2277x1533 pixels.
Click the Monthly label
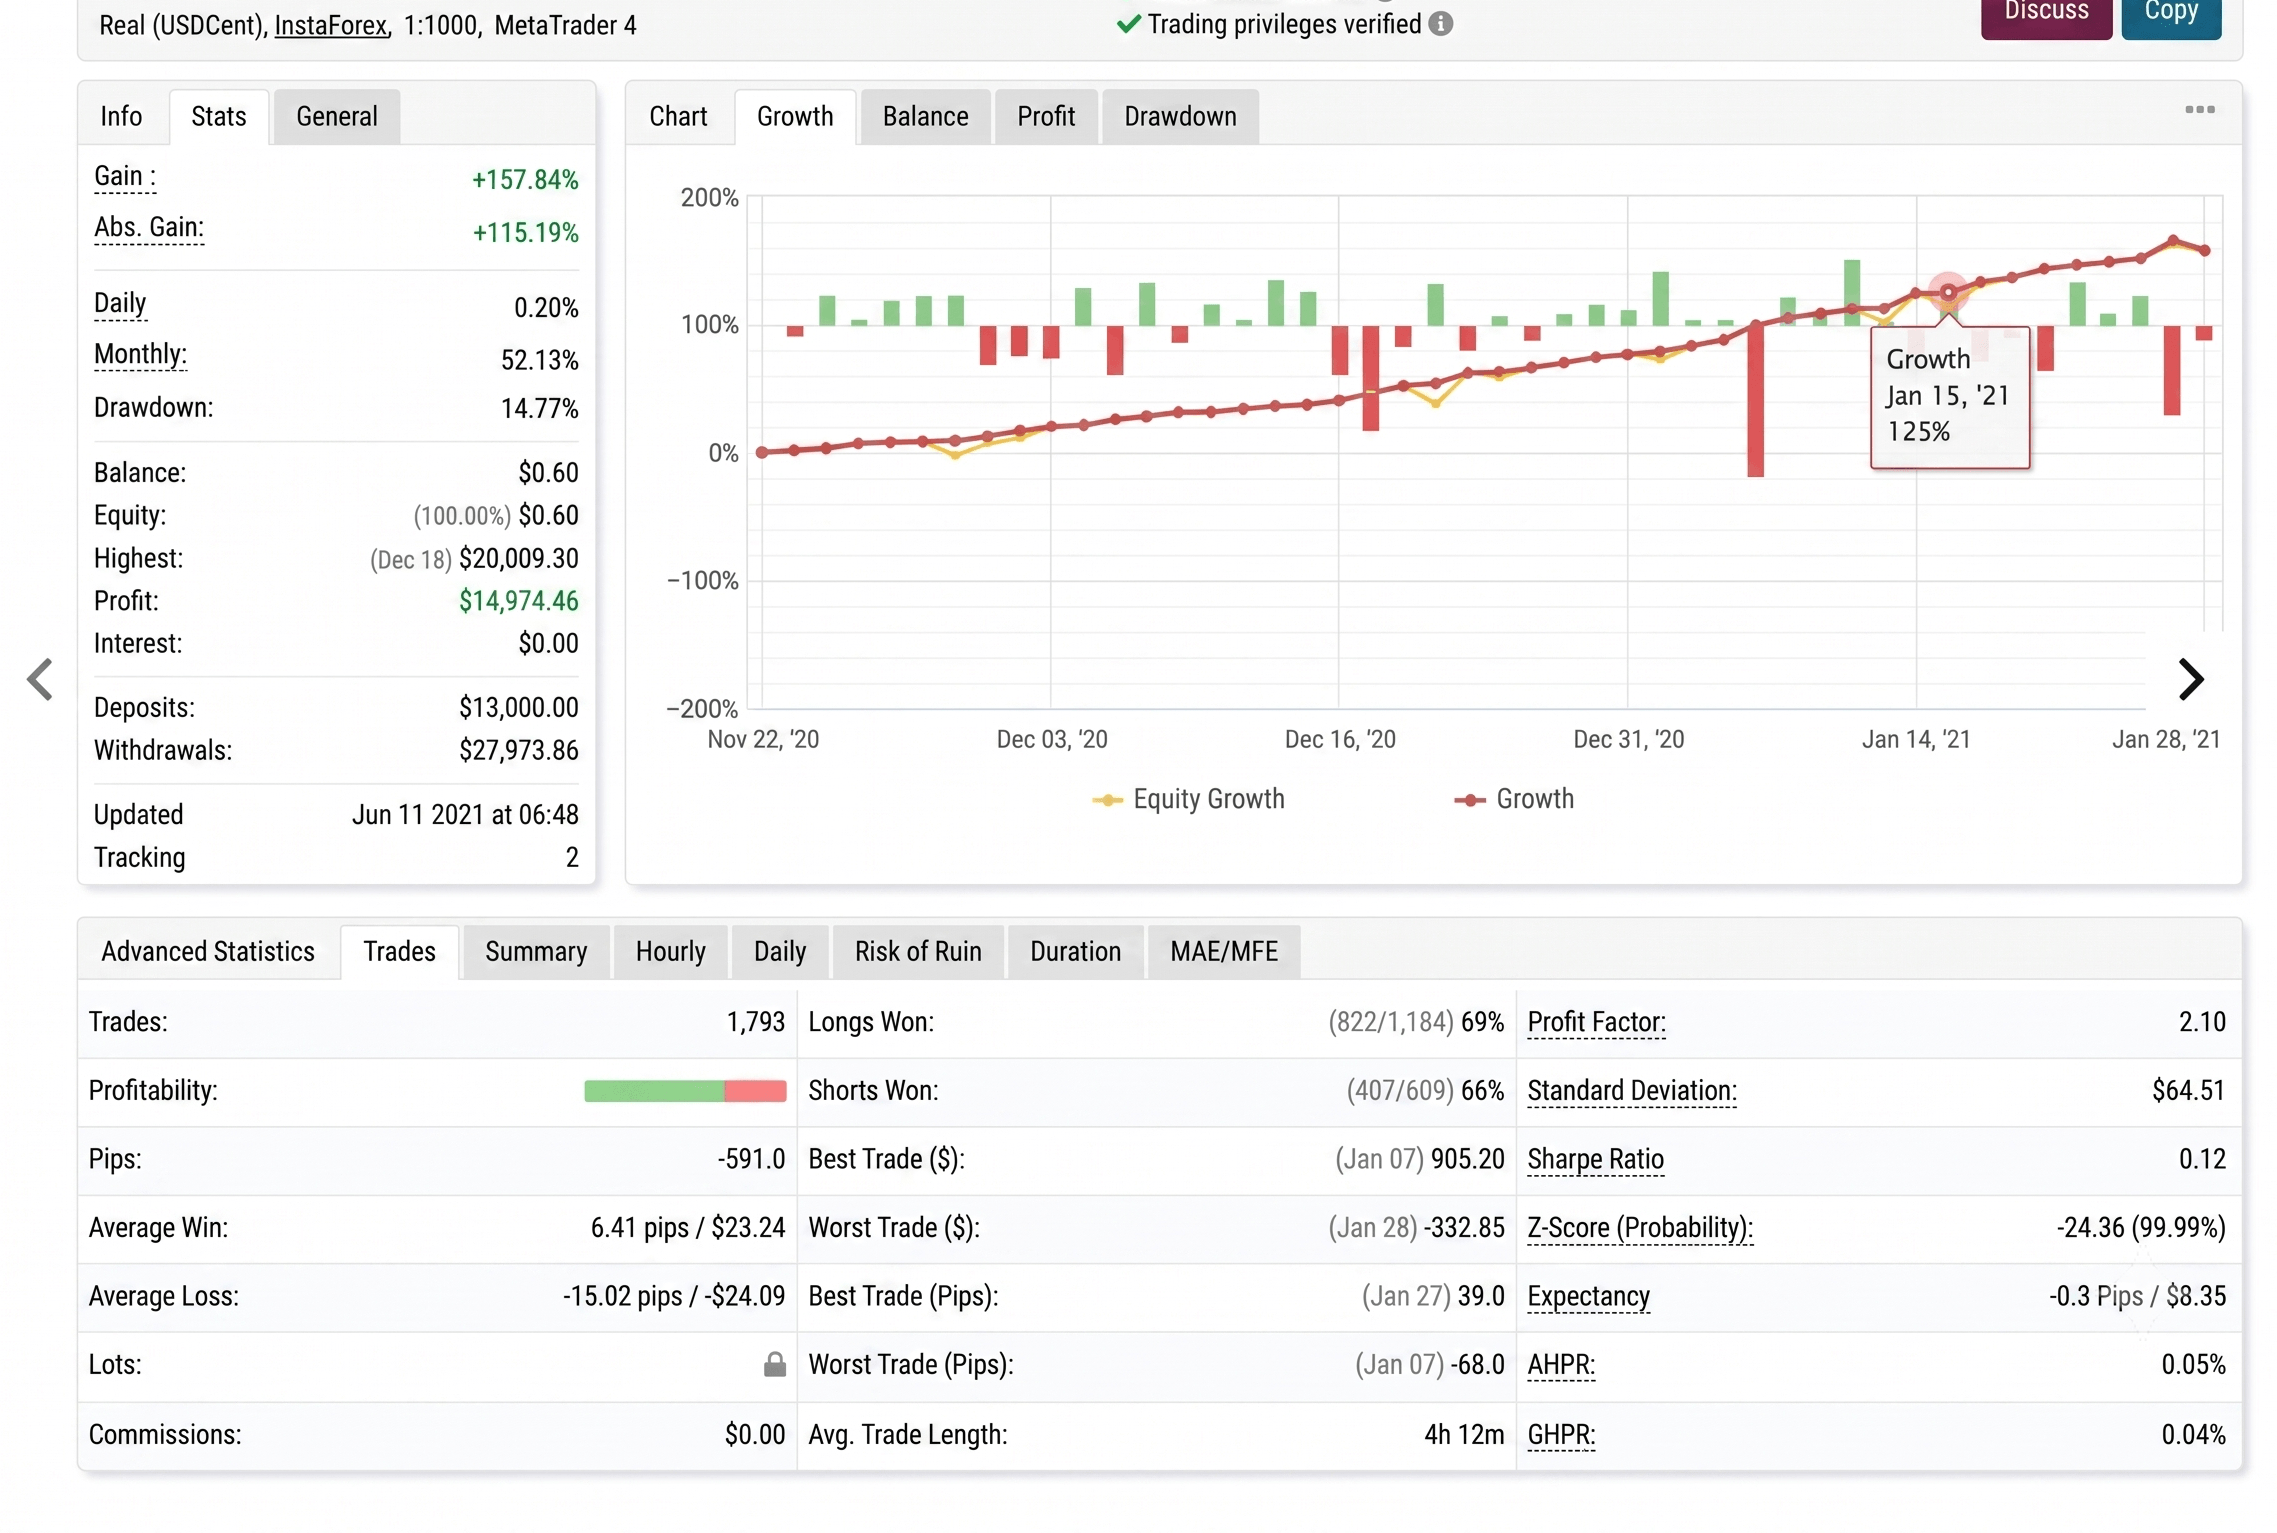pos(140,355)
